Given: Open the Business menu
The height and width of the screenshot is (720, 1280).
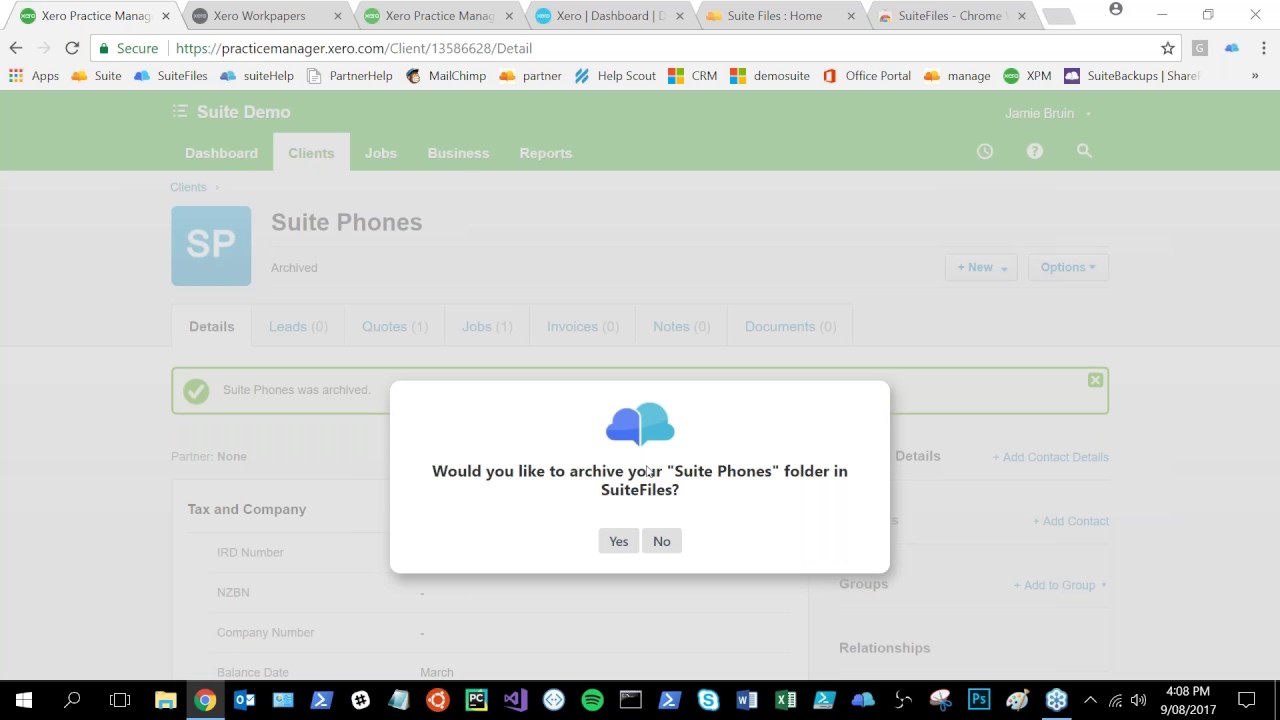Looking at the screenshot, I should pos(458,153).
